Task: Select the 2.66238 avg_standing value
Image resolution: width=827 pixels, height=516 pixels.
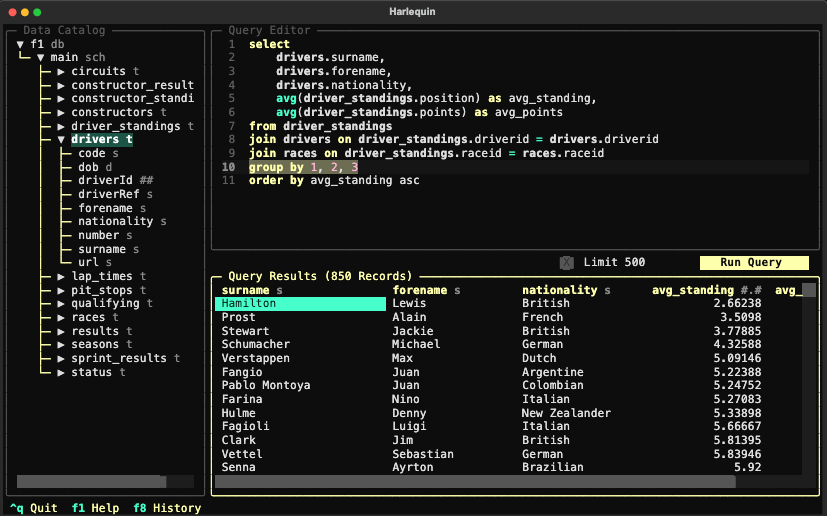Action: [737, 303]
